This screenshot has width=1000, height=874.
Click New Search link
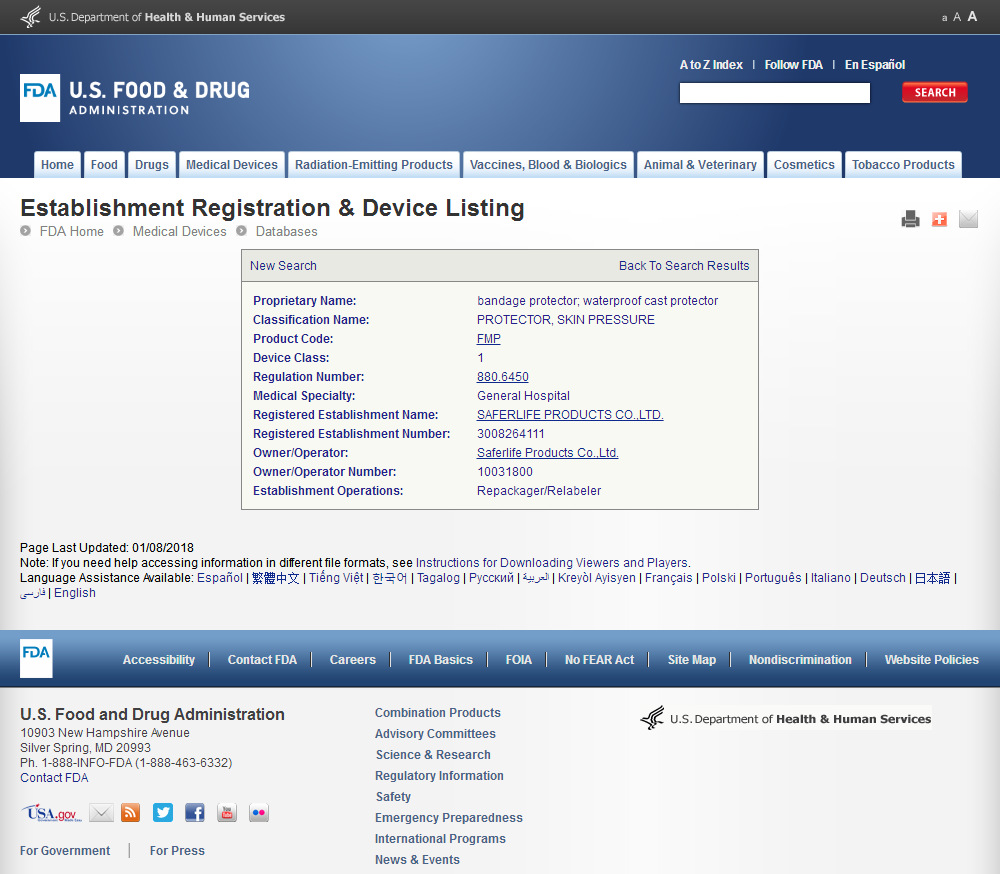(283, 265)
